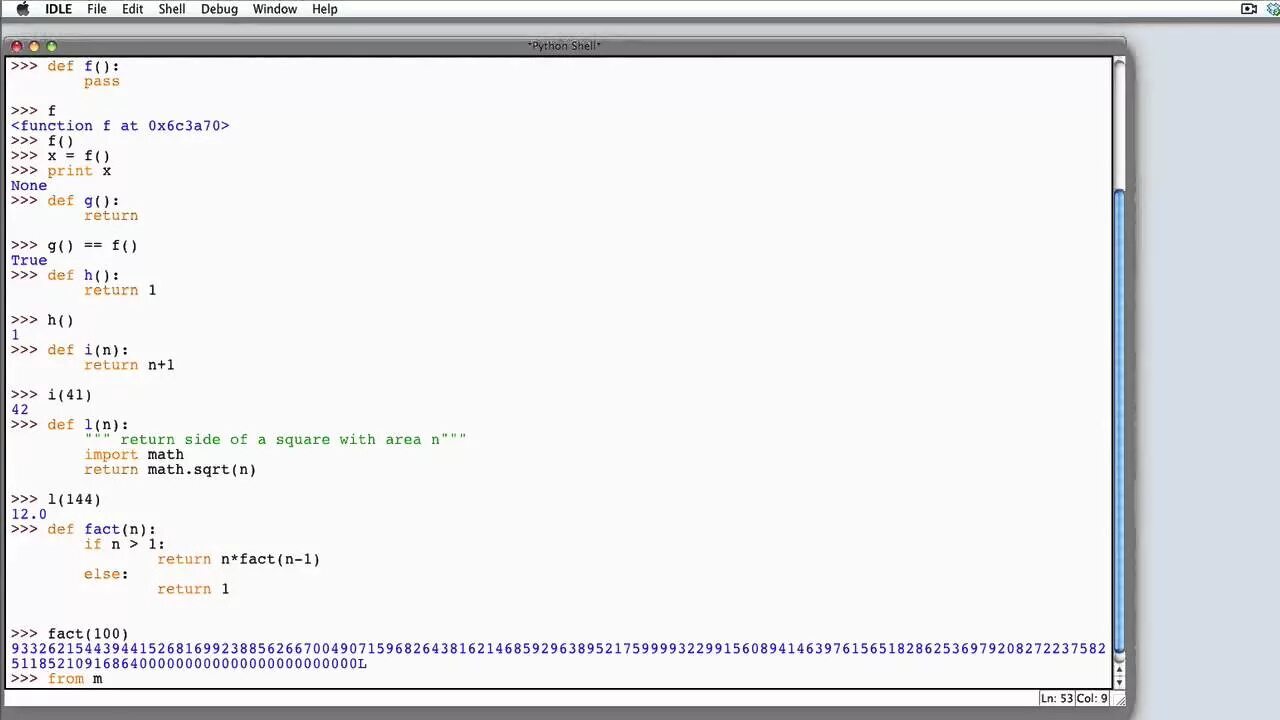Close the Python Shell window

16,46
